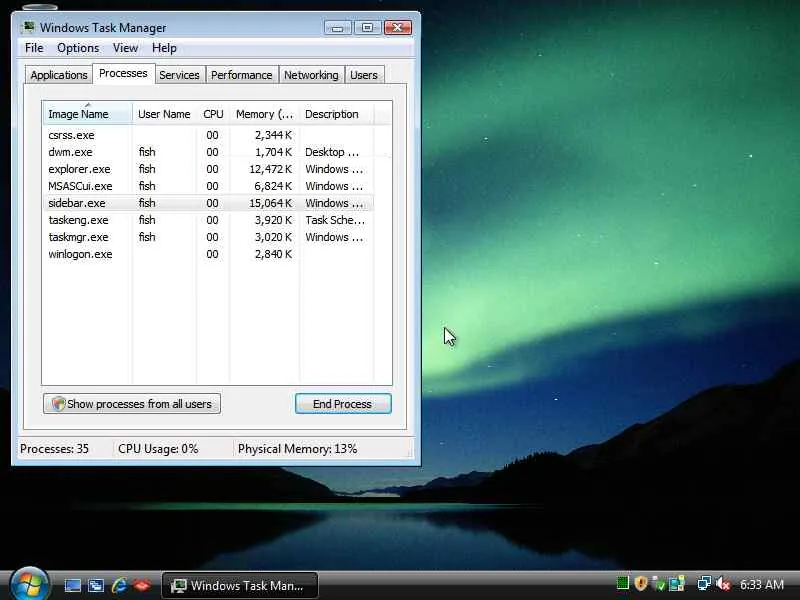Screen dimensions: 800x600
Task: Select the taskeng.exe process
Action: pyautogui.click(x=208, y=220)
